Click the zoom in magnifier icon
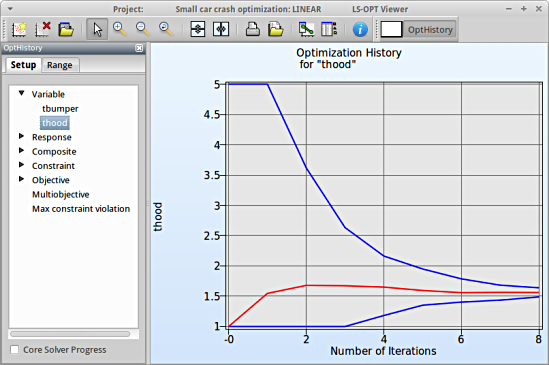 tap(119, 29)
